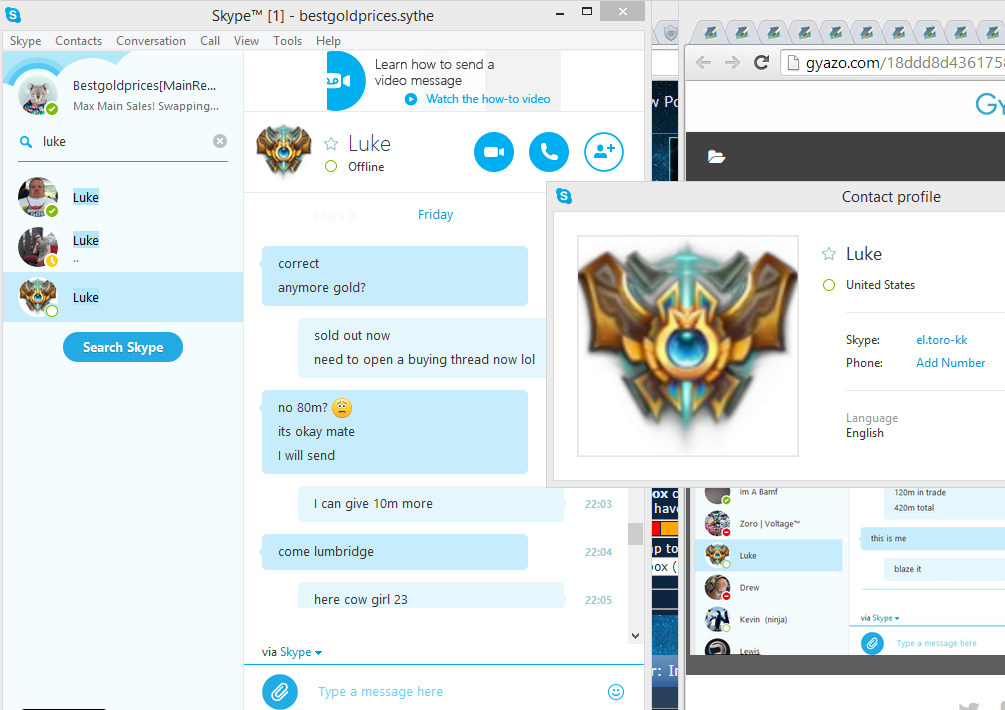Viewport: 1005px width, 710px height.
Task: Click Add Number phone link
Action: pos(950,363)
